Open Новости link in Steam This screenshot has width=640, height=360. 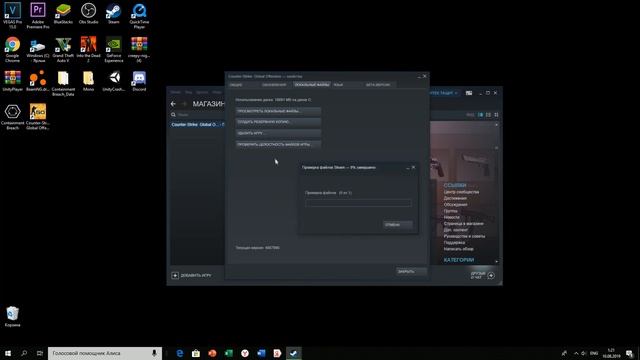tap(451, 217)
